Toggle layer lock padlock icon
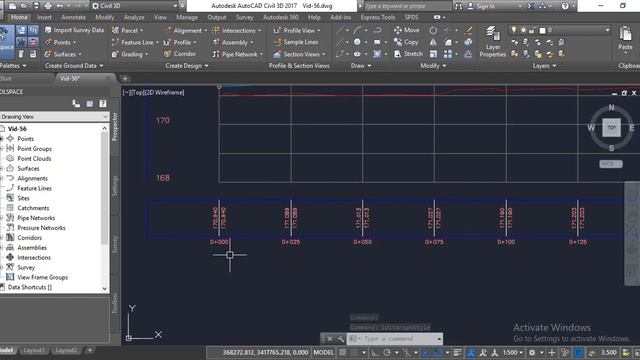Screen dimensions: 640x360 click(x=532, y=30)
